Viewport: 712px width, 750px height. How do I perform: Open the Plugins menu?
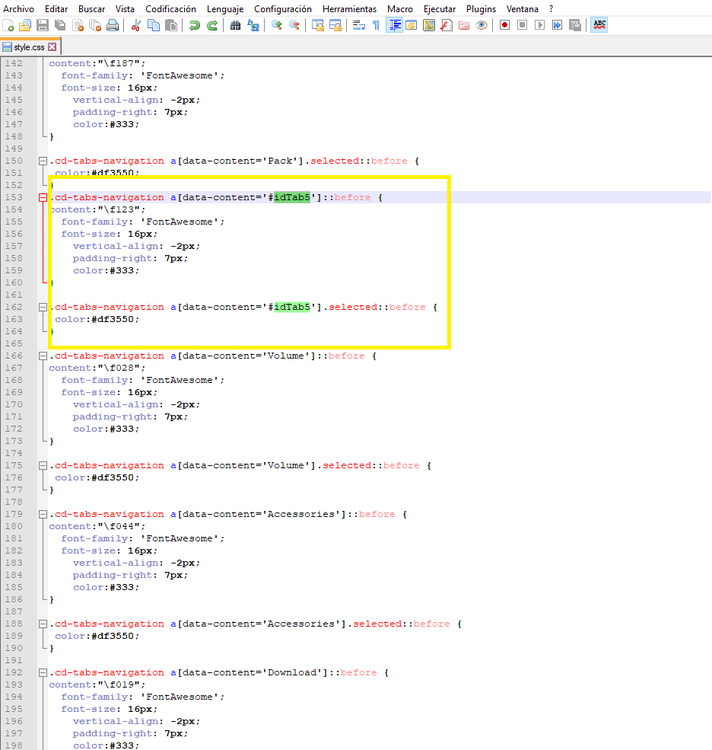point(481,8)
